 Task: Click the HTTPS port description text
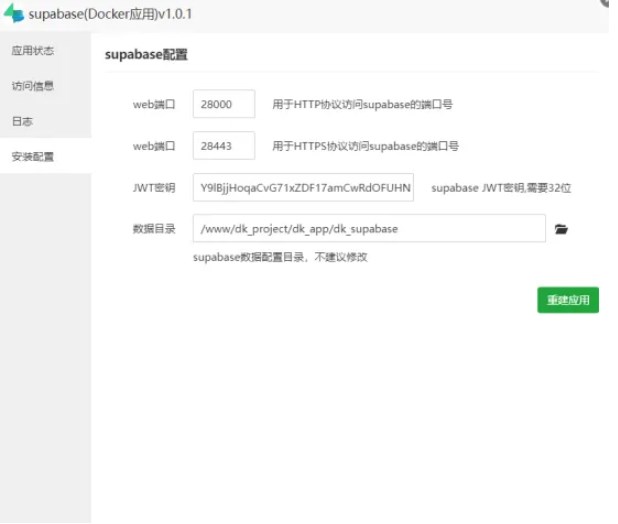pyautogui.click(x=365, y=146)
